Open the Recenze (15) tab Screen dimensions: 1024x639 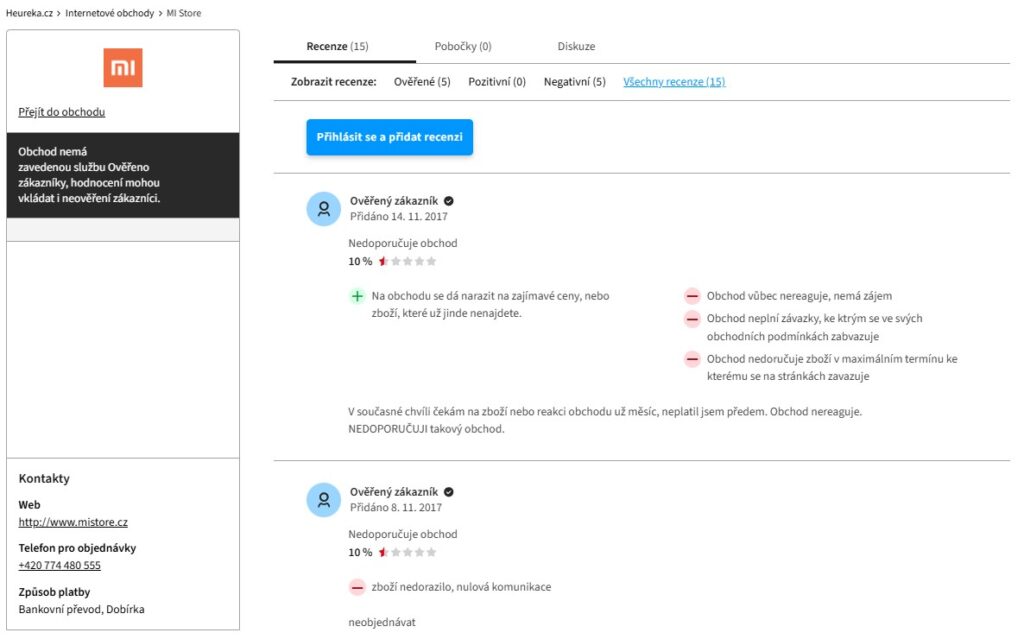(337, 46)
